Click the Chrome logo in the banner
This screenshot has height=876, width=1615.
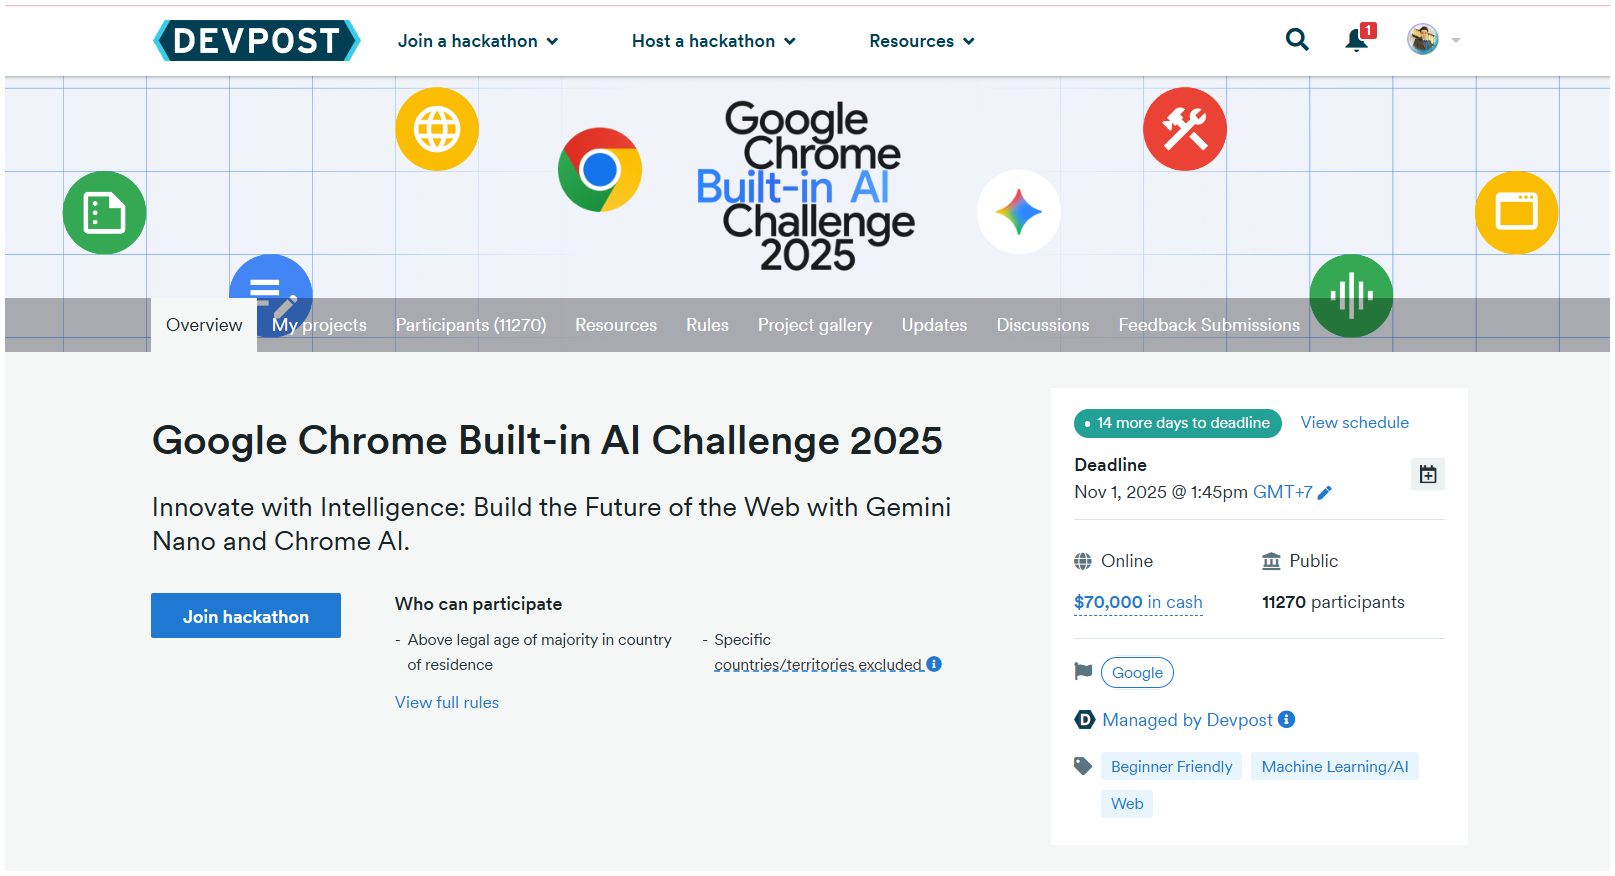tap(600, 170)
